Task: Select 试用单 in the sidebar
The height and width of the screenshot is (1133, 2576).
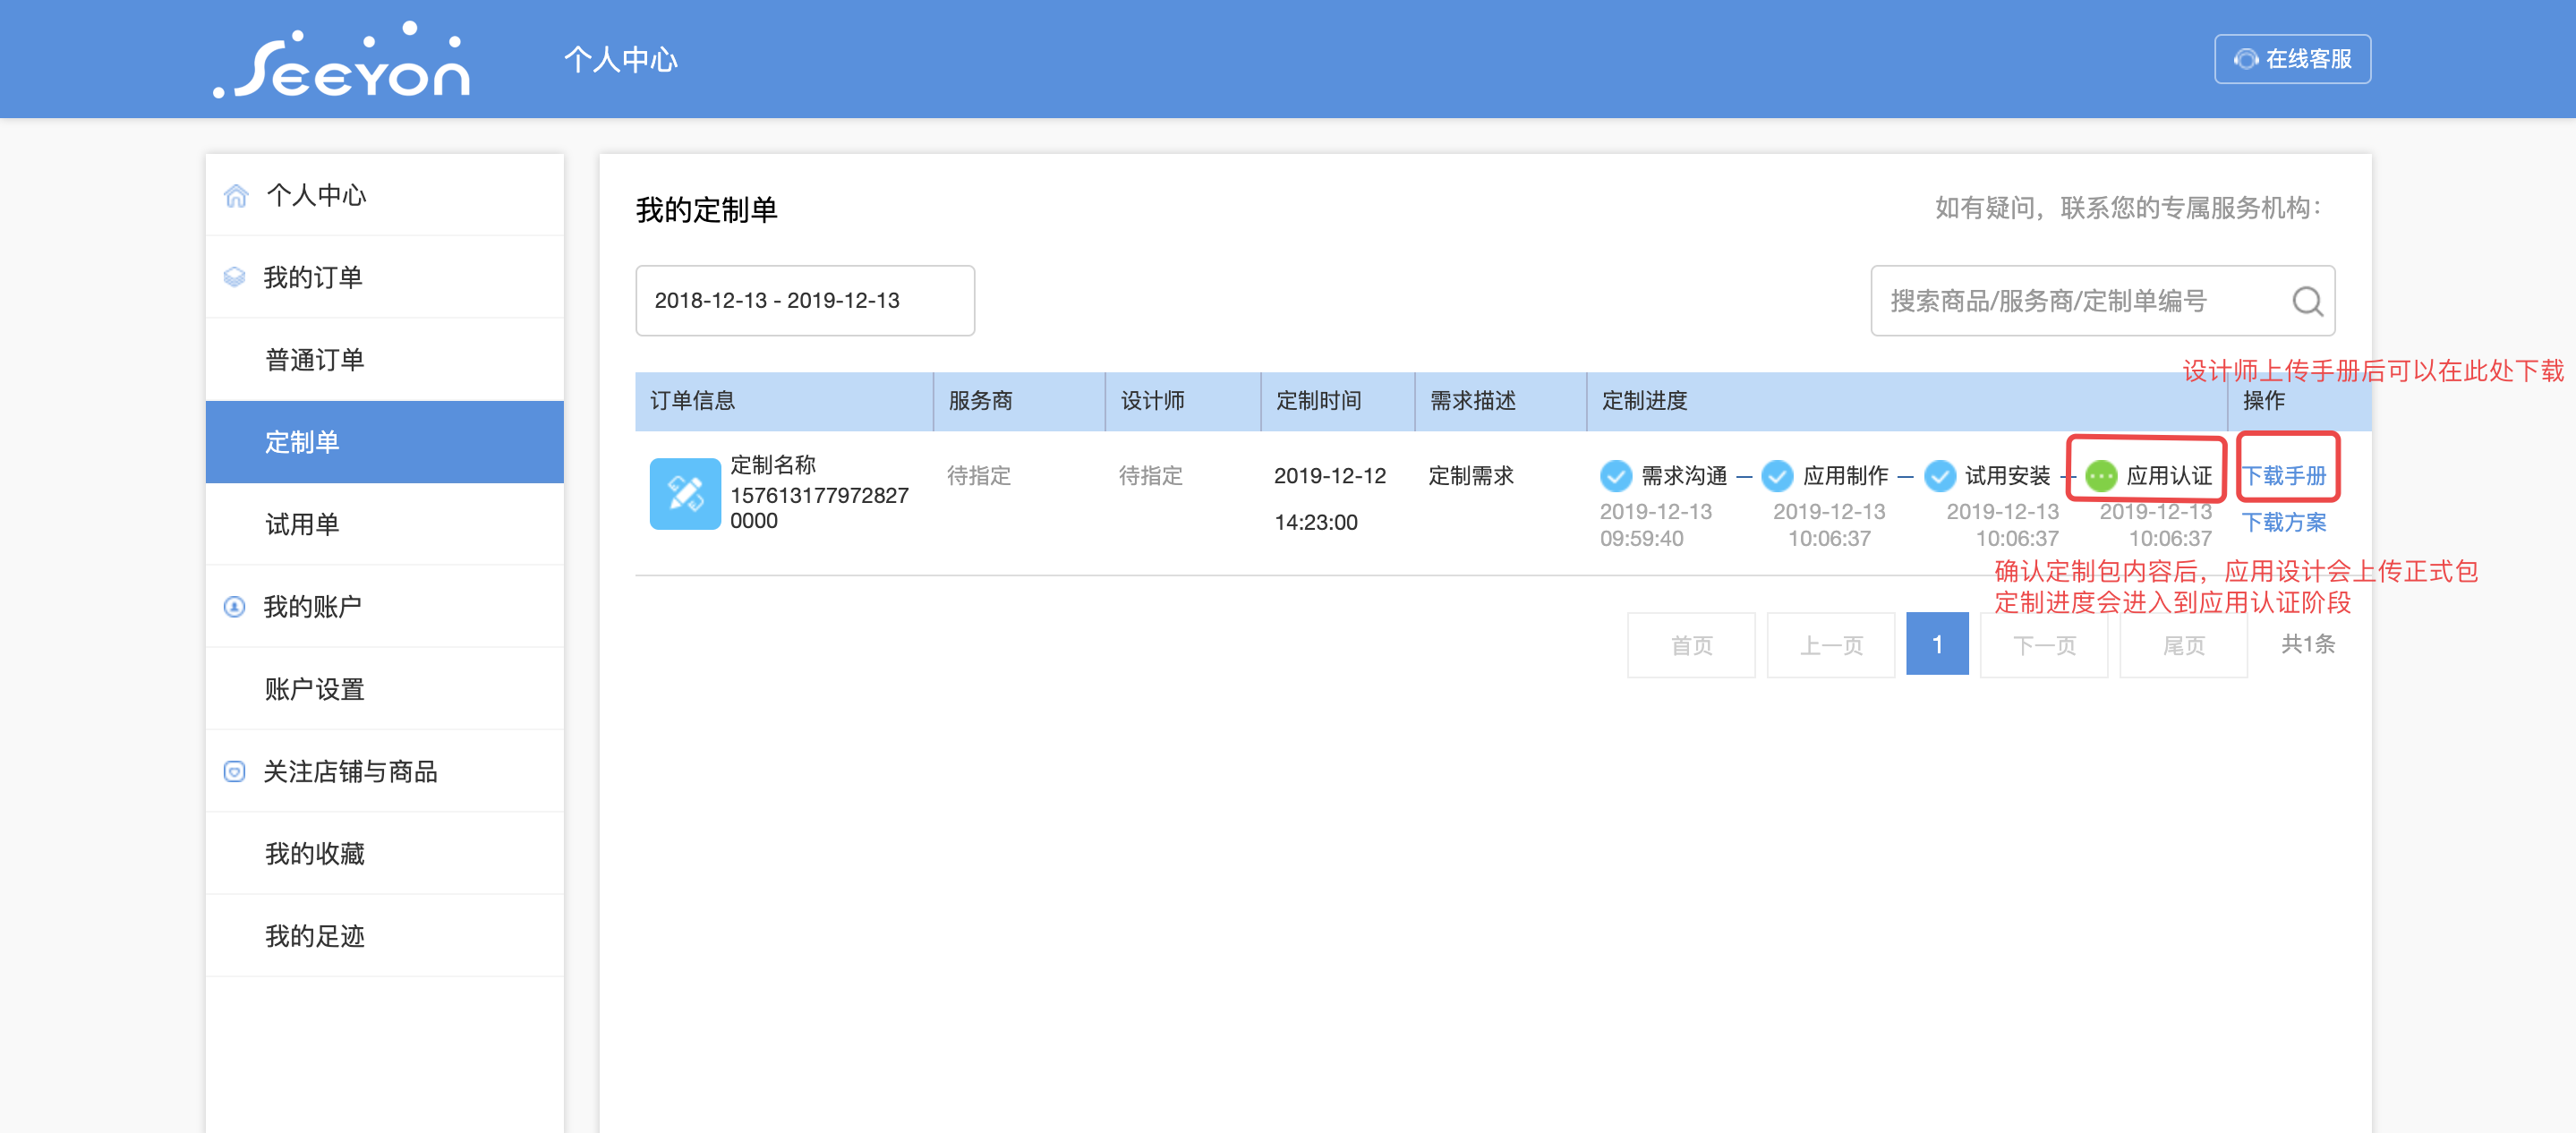Action: click(385, 524)
